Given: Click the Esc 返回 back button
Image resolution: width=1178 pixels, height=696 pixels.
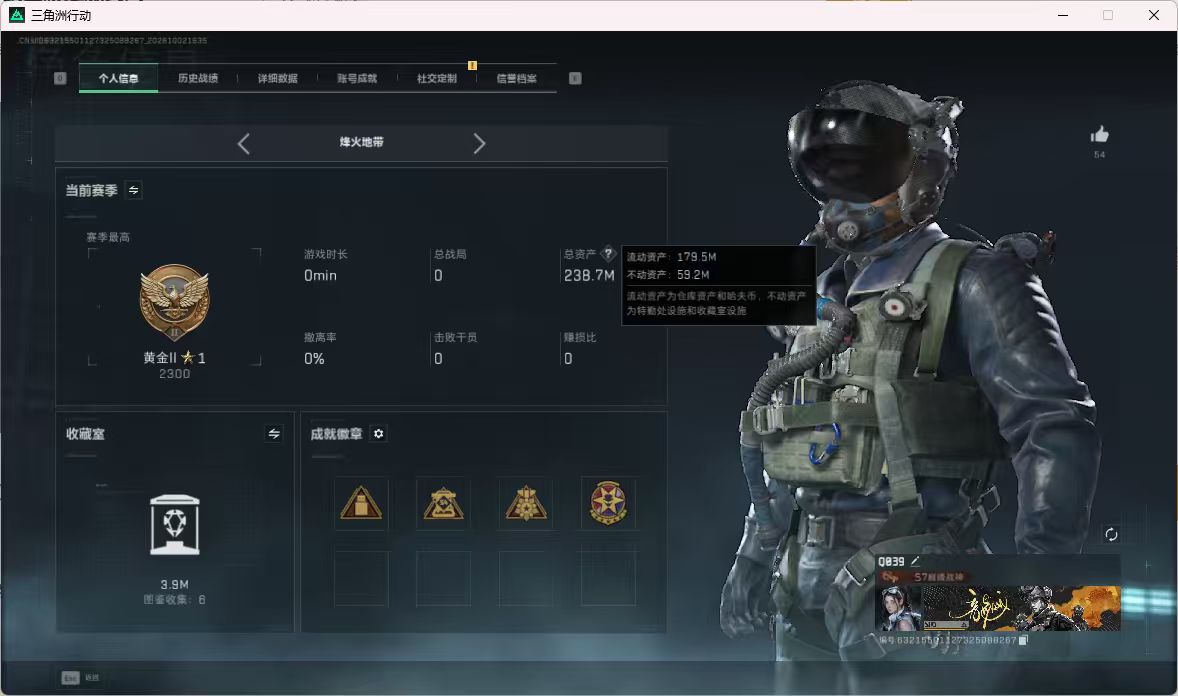Looking at the screenshot, I should tap(80, 678).
